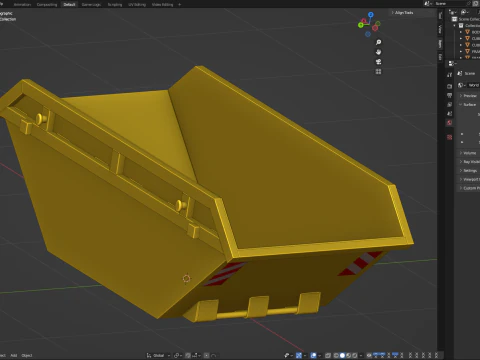Image resolution: width=480 pixels, height=360 pixels.
Task: Select the Default workspace tab
Action: click(69, 4)
